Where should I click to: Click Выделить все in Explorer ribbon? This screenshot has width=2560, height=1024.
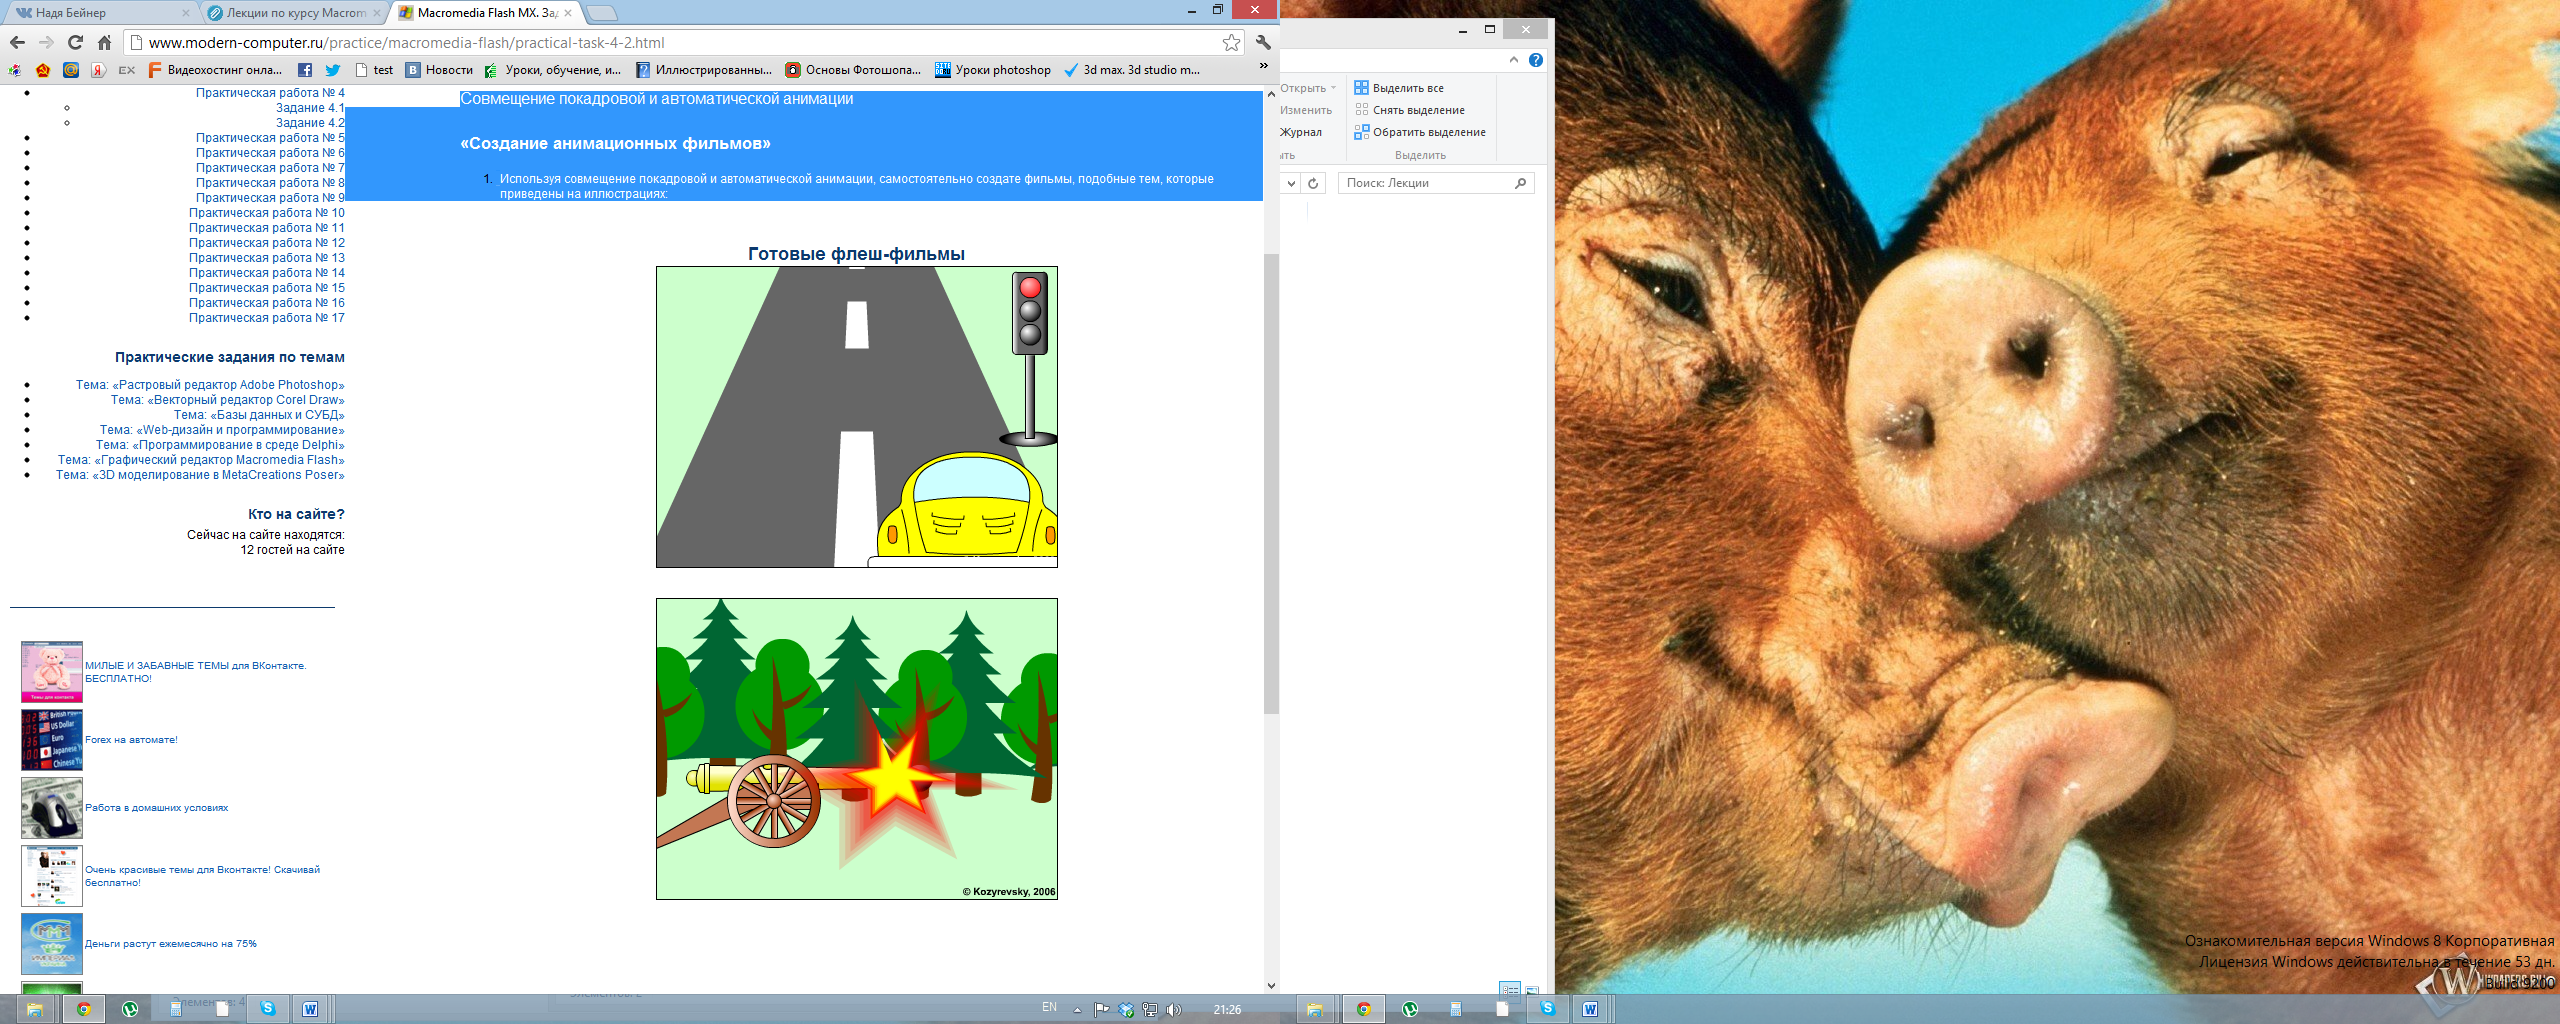1399,88
